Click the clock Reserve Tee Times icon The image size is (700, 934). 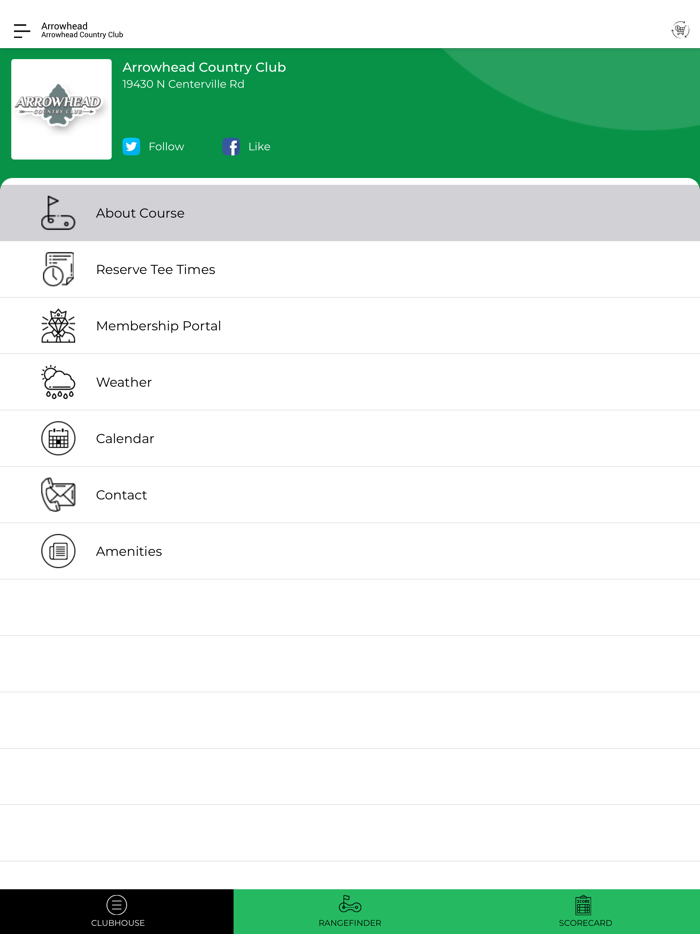point(58,269)
